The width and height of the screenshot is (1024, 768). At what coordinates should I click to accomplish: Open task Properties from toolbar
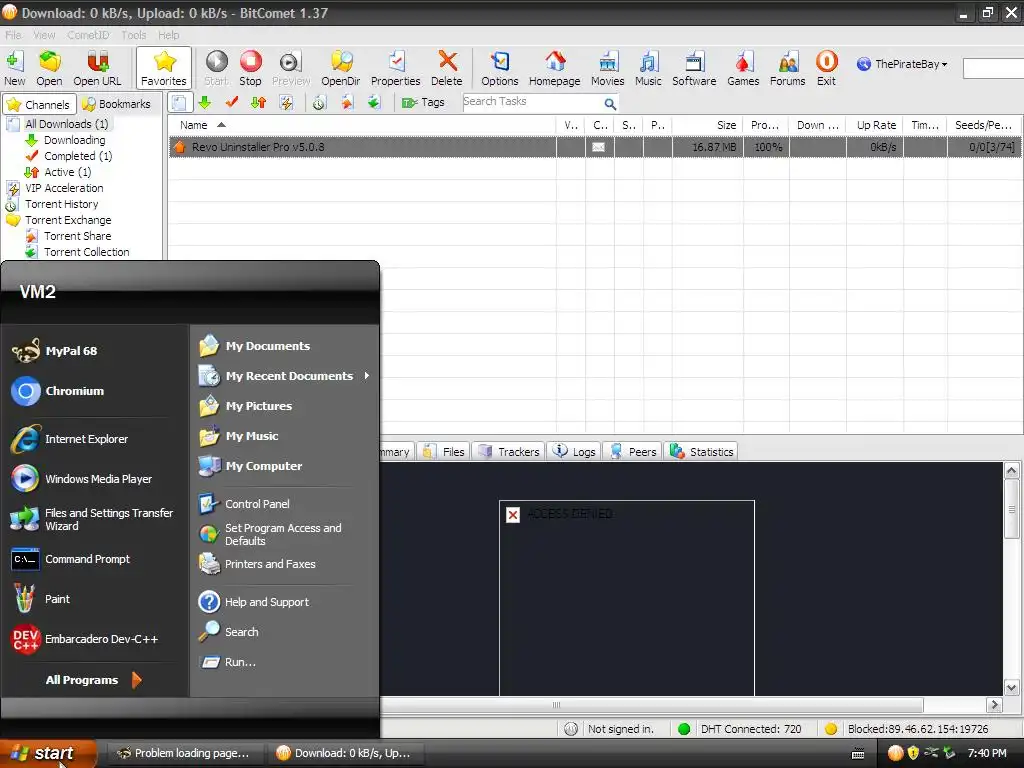click(395, 69)
